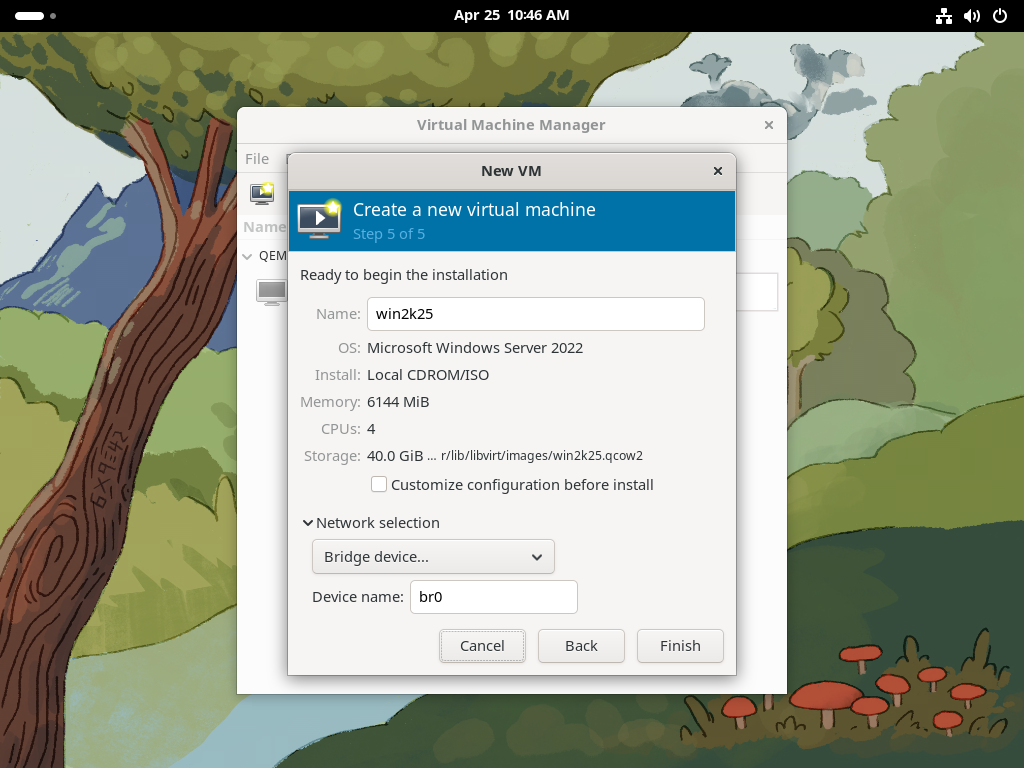This screenshot has height=768, width=1024.
Task: Collapse the QEMU connection row
Action: pos(248,256)
